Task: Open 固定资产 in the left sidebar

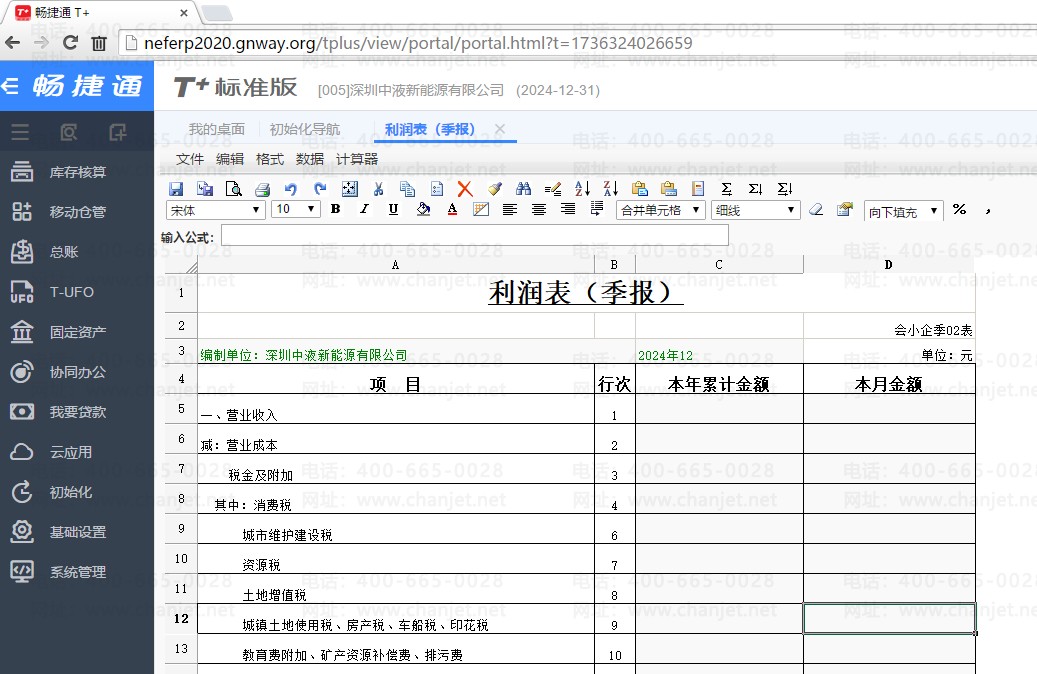Action: tap(78, 332)
